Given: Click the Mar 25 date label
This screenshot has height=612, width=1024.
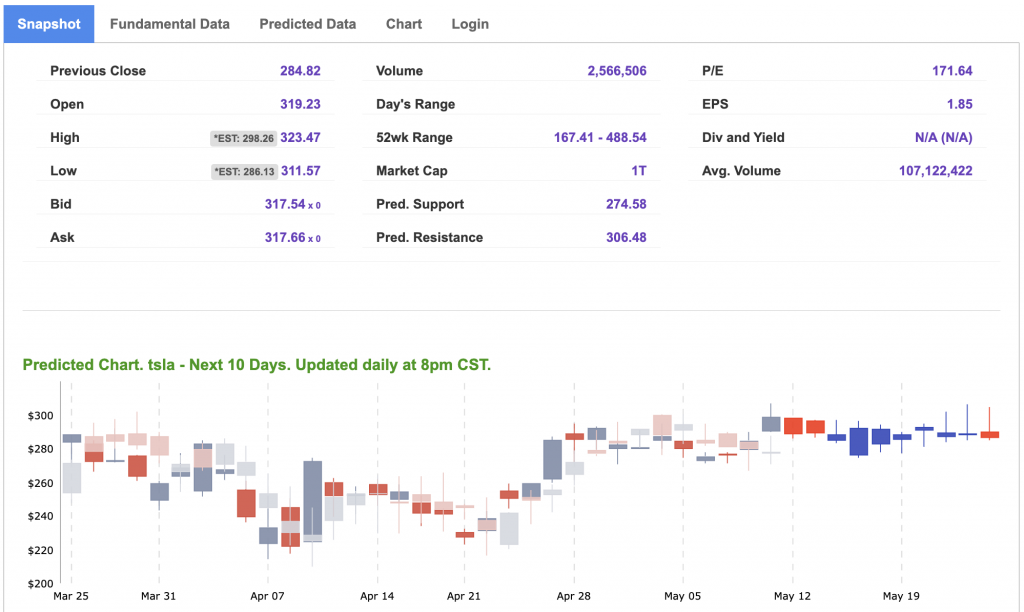Looking at the screenshot, I should 71,596.
